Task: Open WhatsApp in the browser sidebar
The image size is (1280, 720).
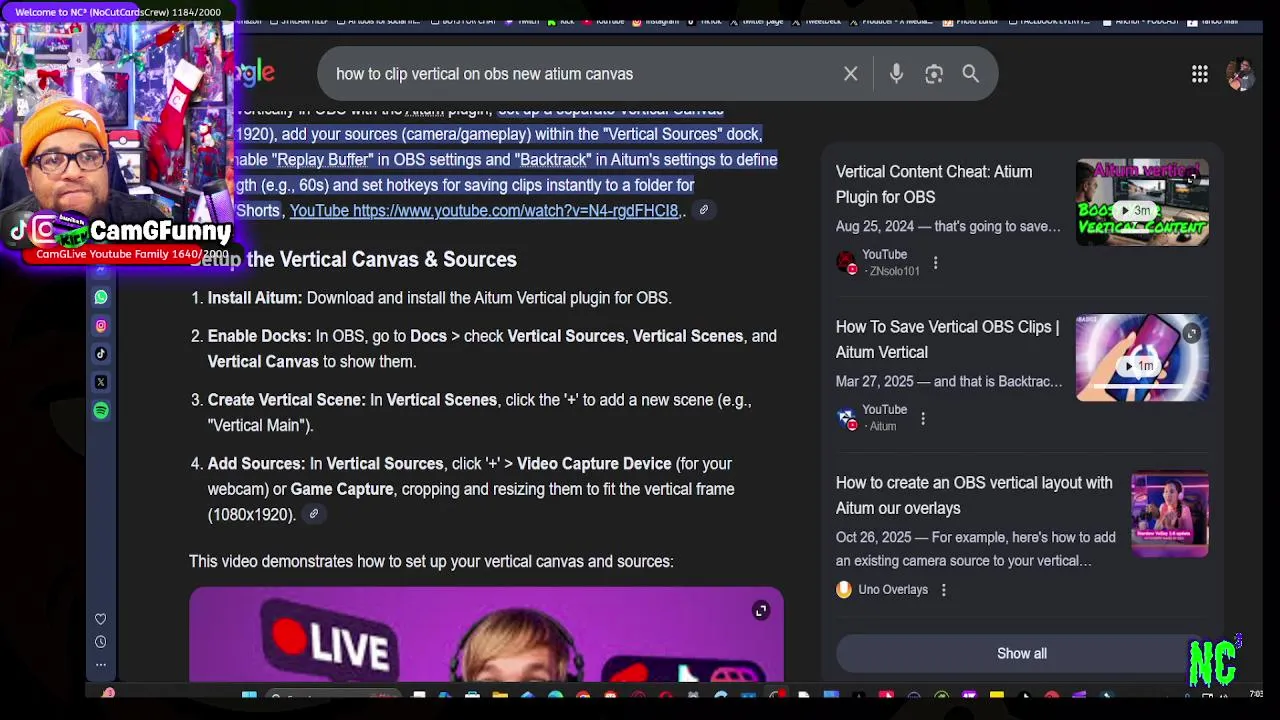Action: (x=101, y=297)
